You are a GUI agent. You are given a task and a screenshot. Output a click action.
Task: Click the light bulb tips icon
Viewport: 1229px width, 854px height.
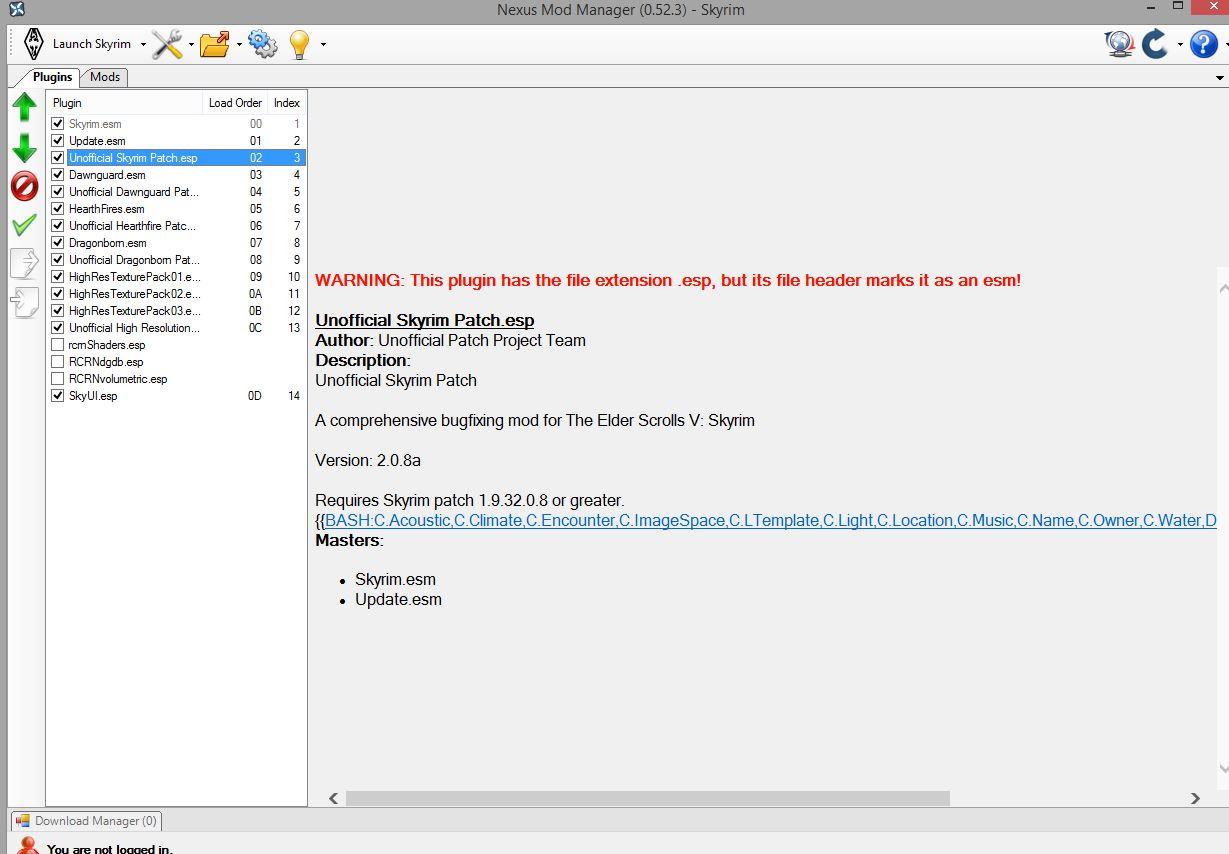pyautogui.click(x=299, y=44)
